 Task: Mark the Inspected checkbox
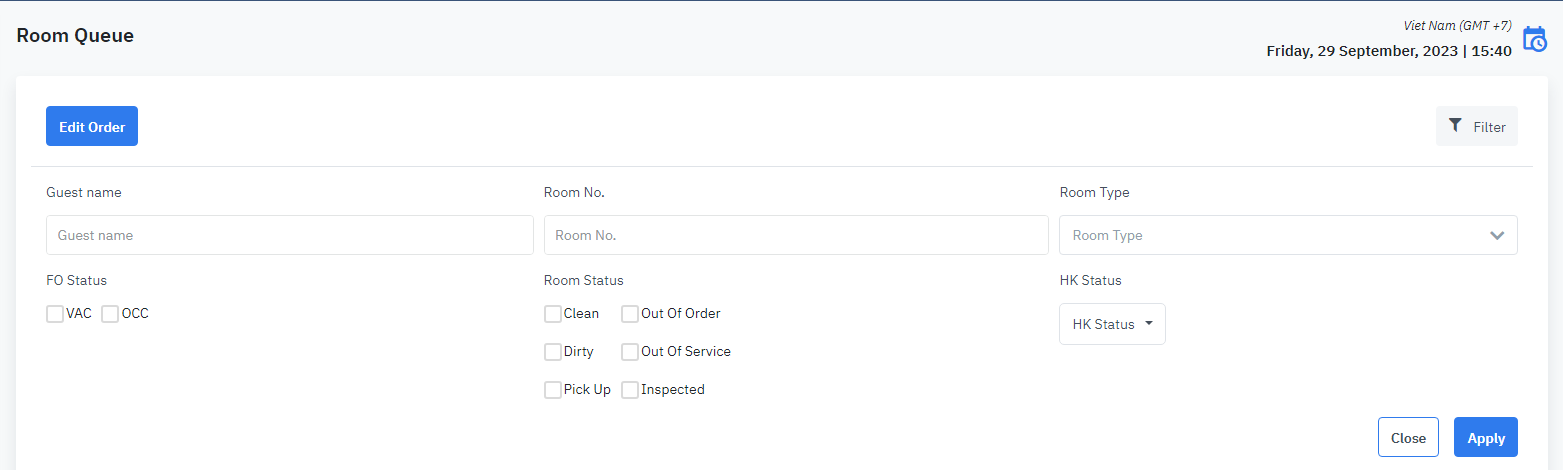(x=630, y=390)
